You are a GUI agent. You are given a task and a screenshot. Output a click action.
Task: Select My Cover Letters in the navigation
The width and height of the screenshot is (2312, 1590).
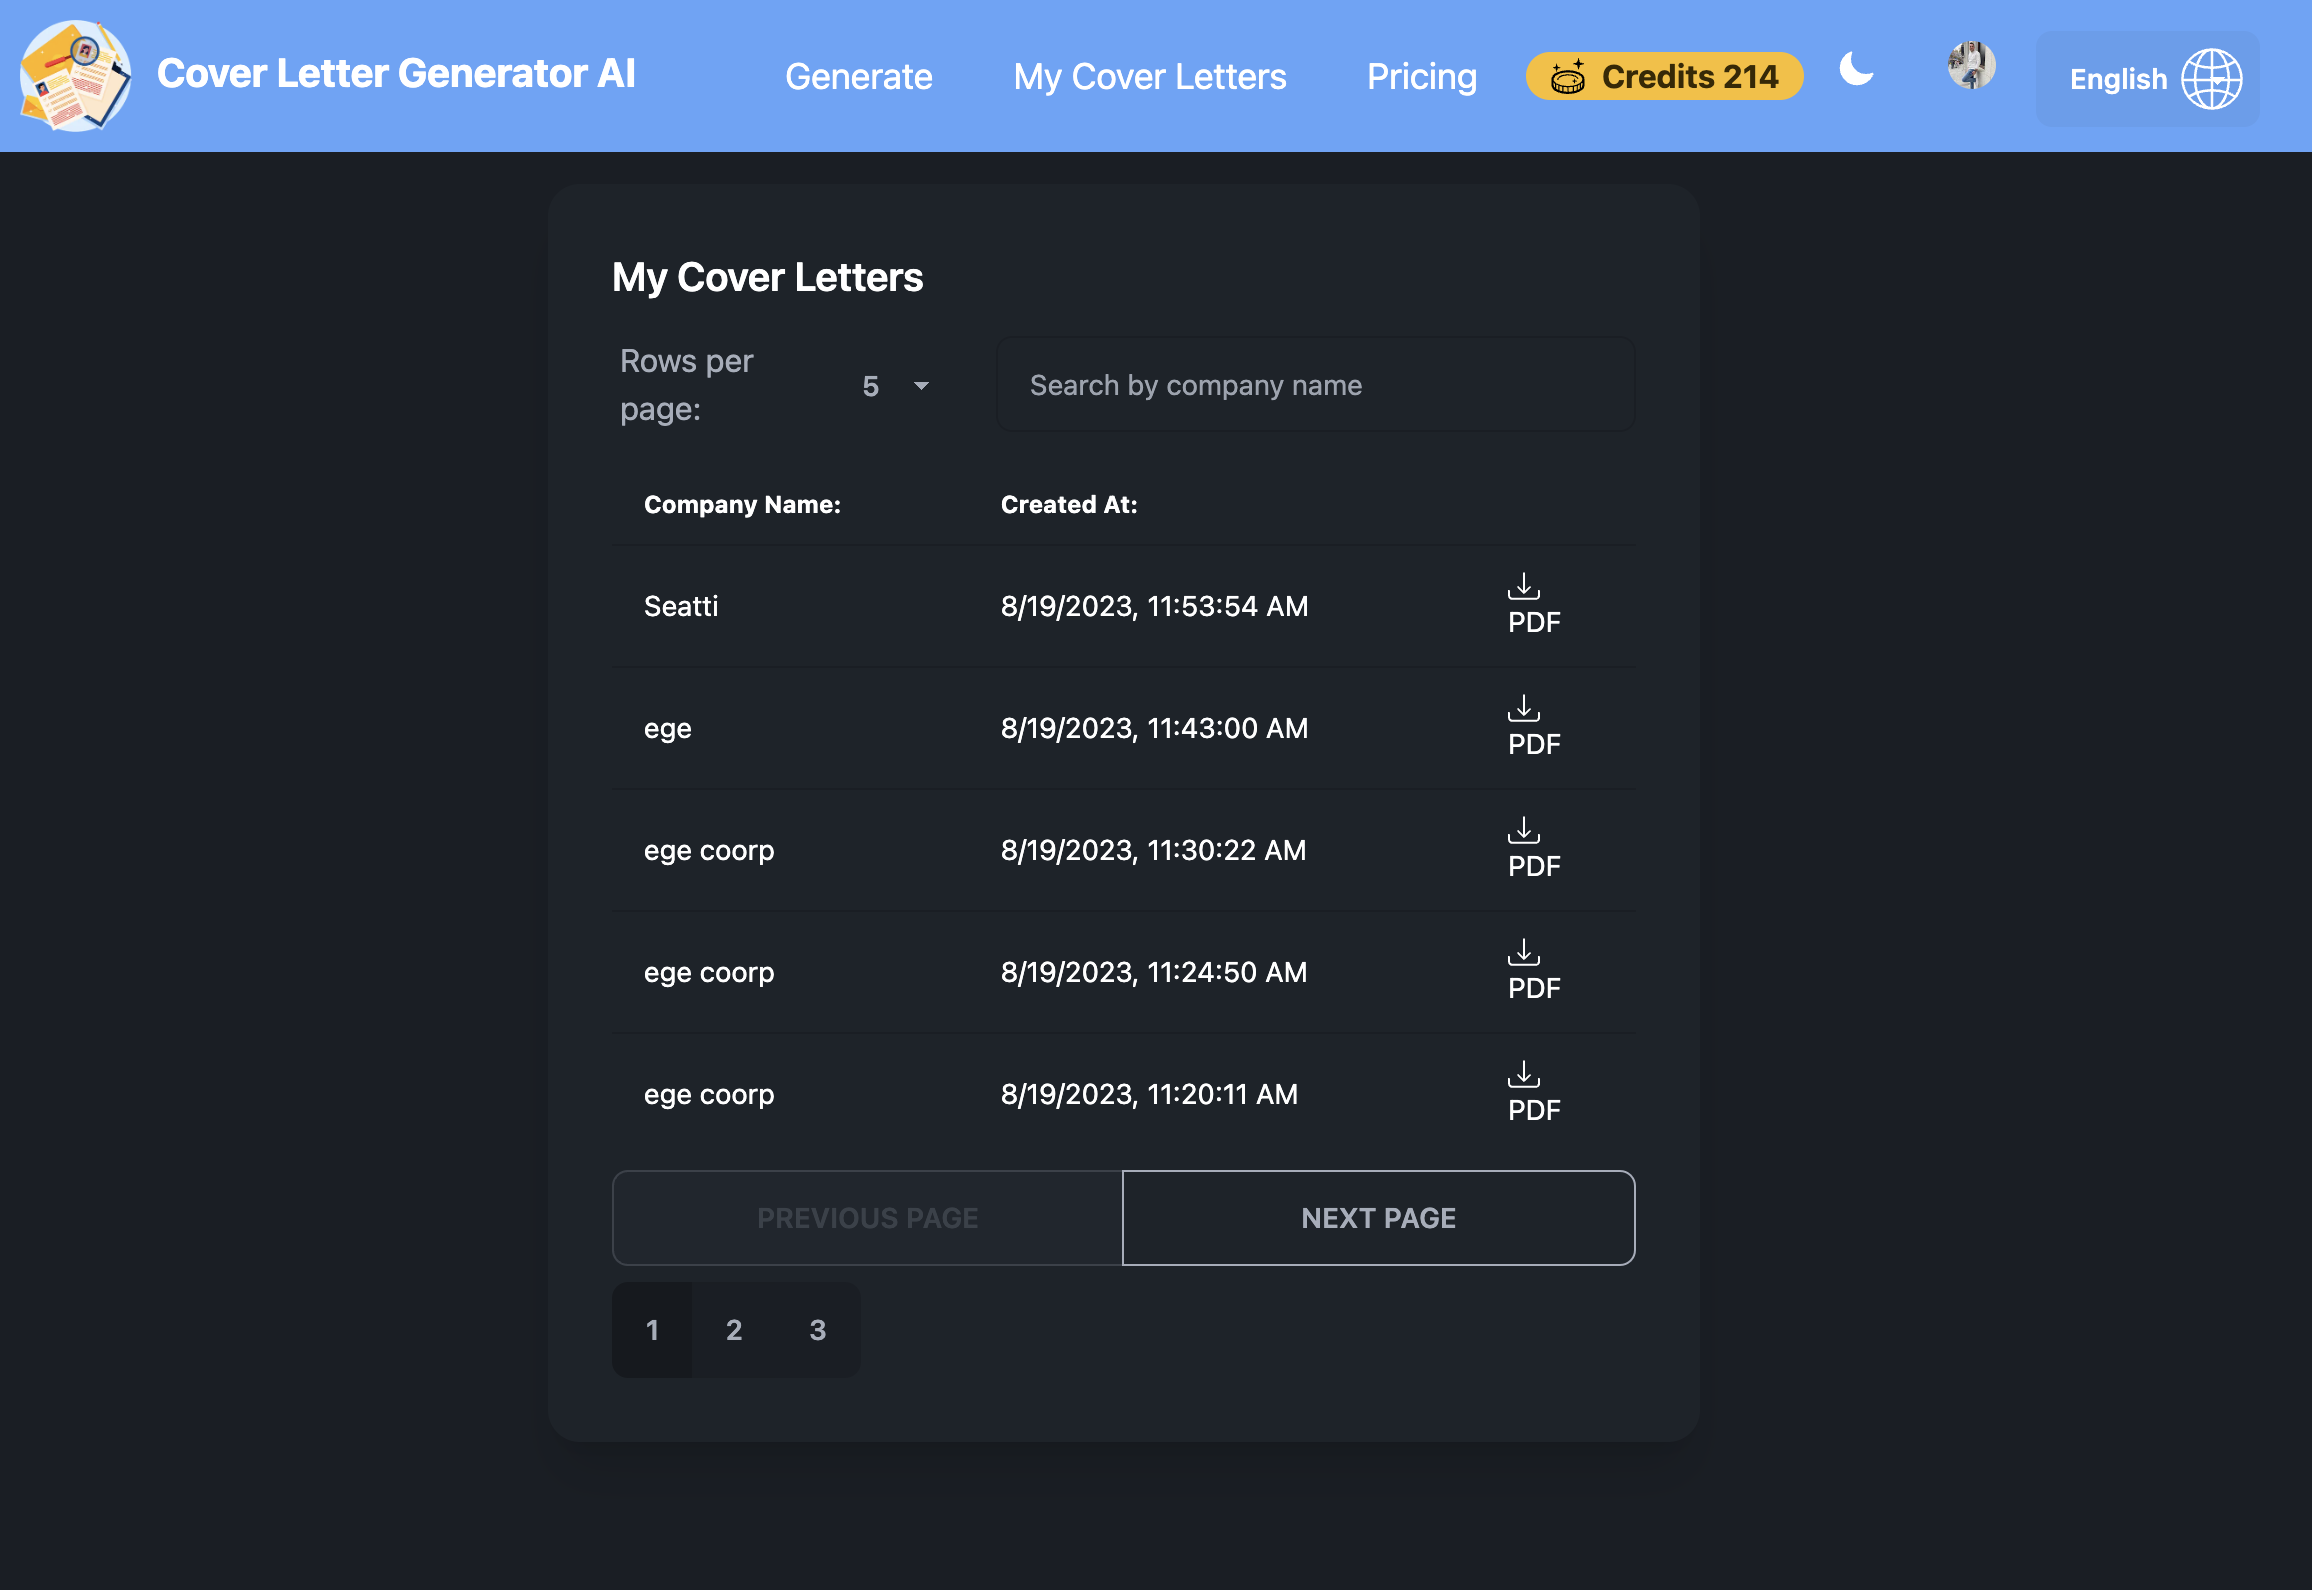coord(1150,76)
